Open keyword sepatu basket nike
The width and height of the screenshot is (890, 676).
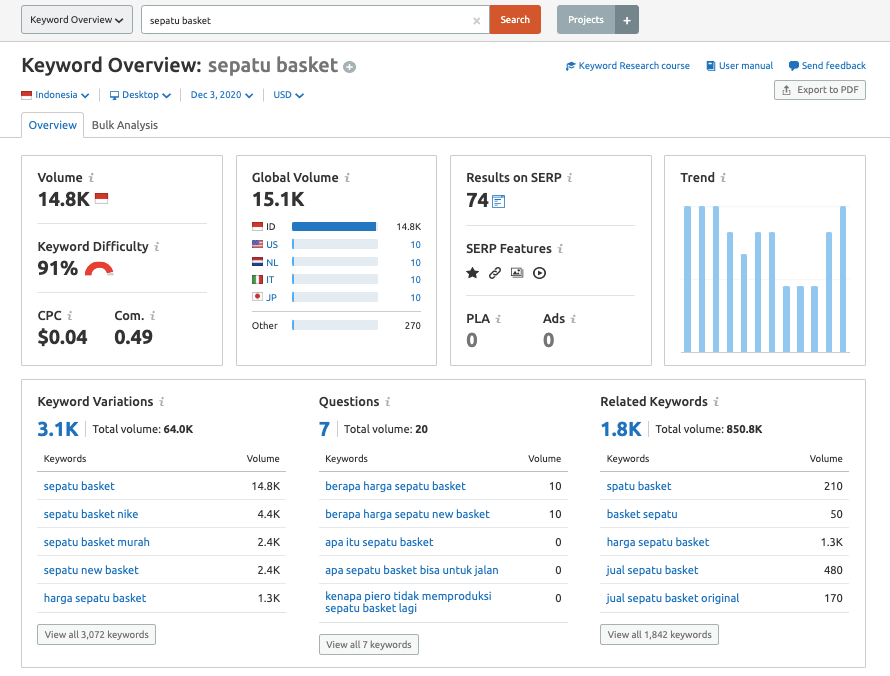click(x=91, y=514)
